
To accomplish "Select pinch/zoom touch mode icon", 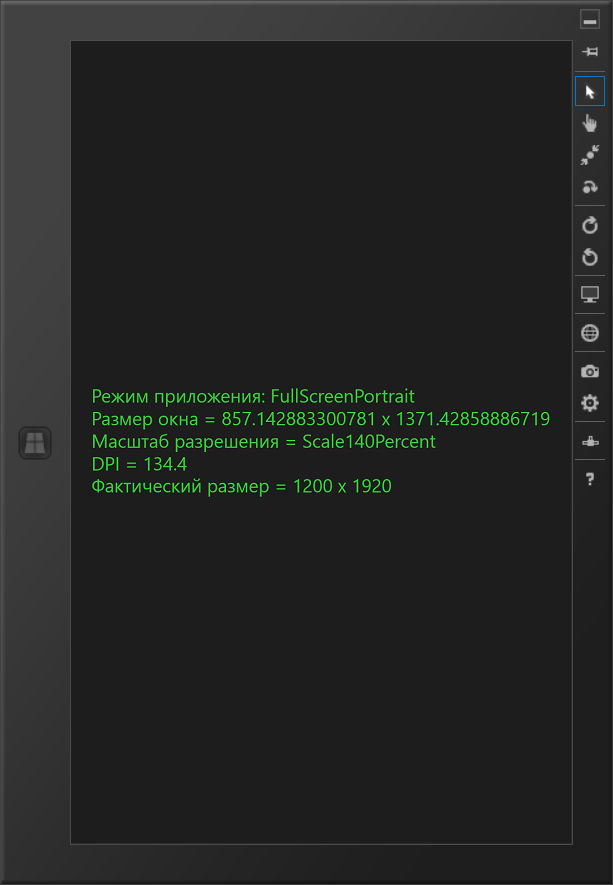I will (x=590, y=155).
